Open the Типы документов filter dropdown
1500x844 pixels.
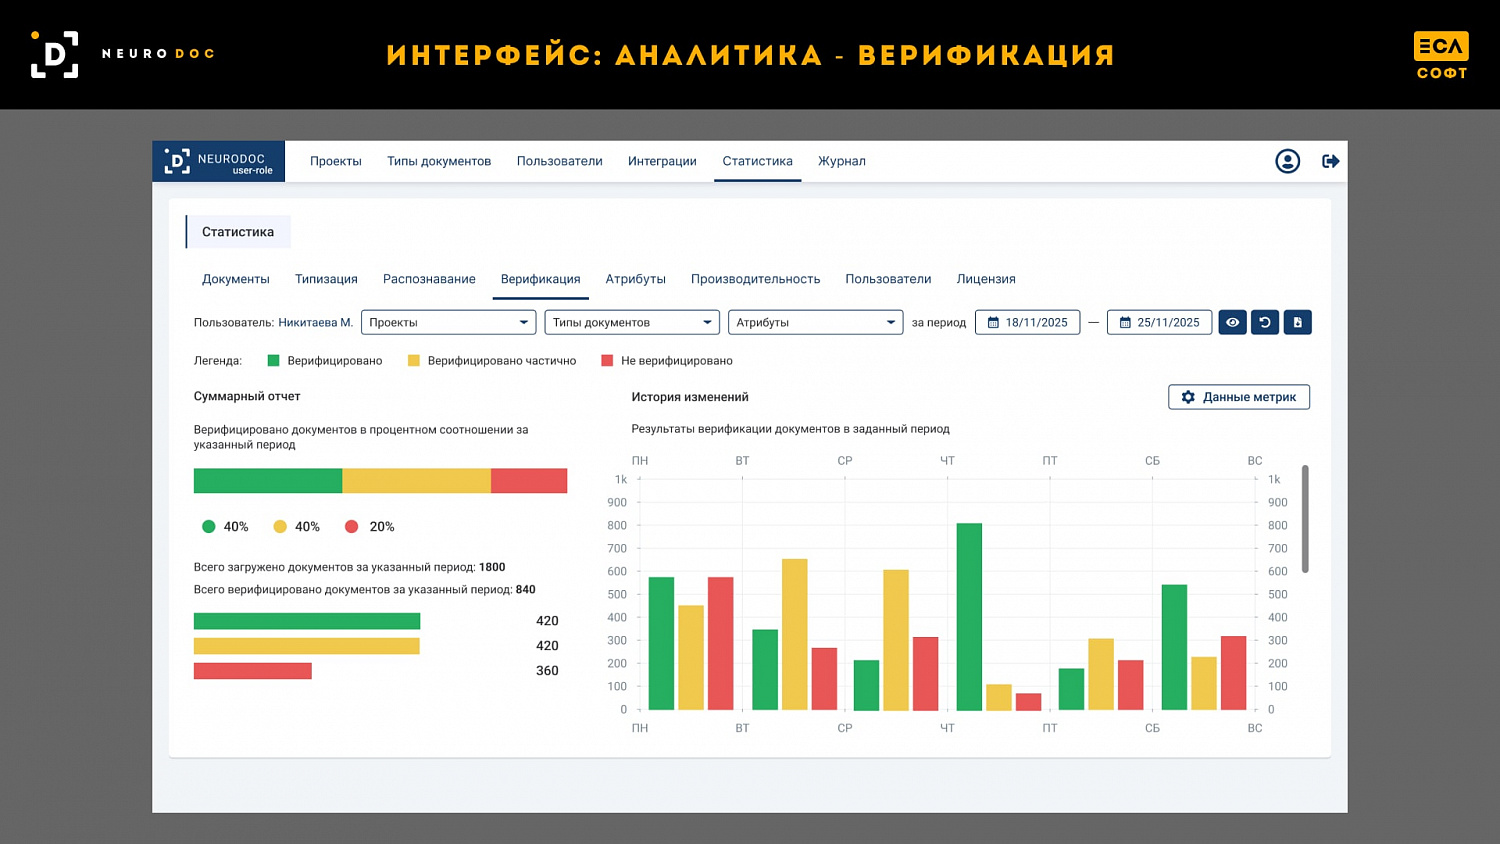(x=632, y=322)
